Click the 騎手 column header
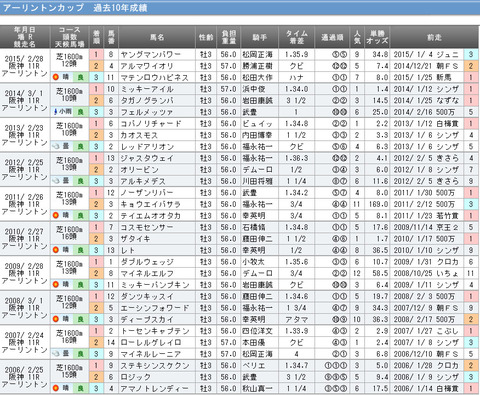The width and height of the screenshot is (480, 395). (x=259, y=37)
